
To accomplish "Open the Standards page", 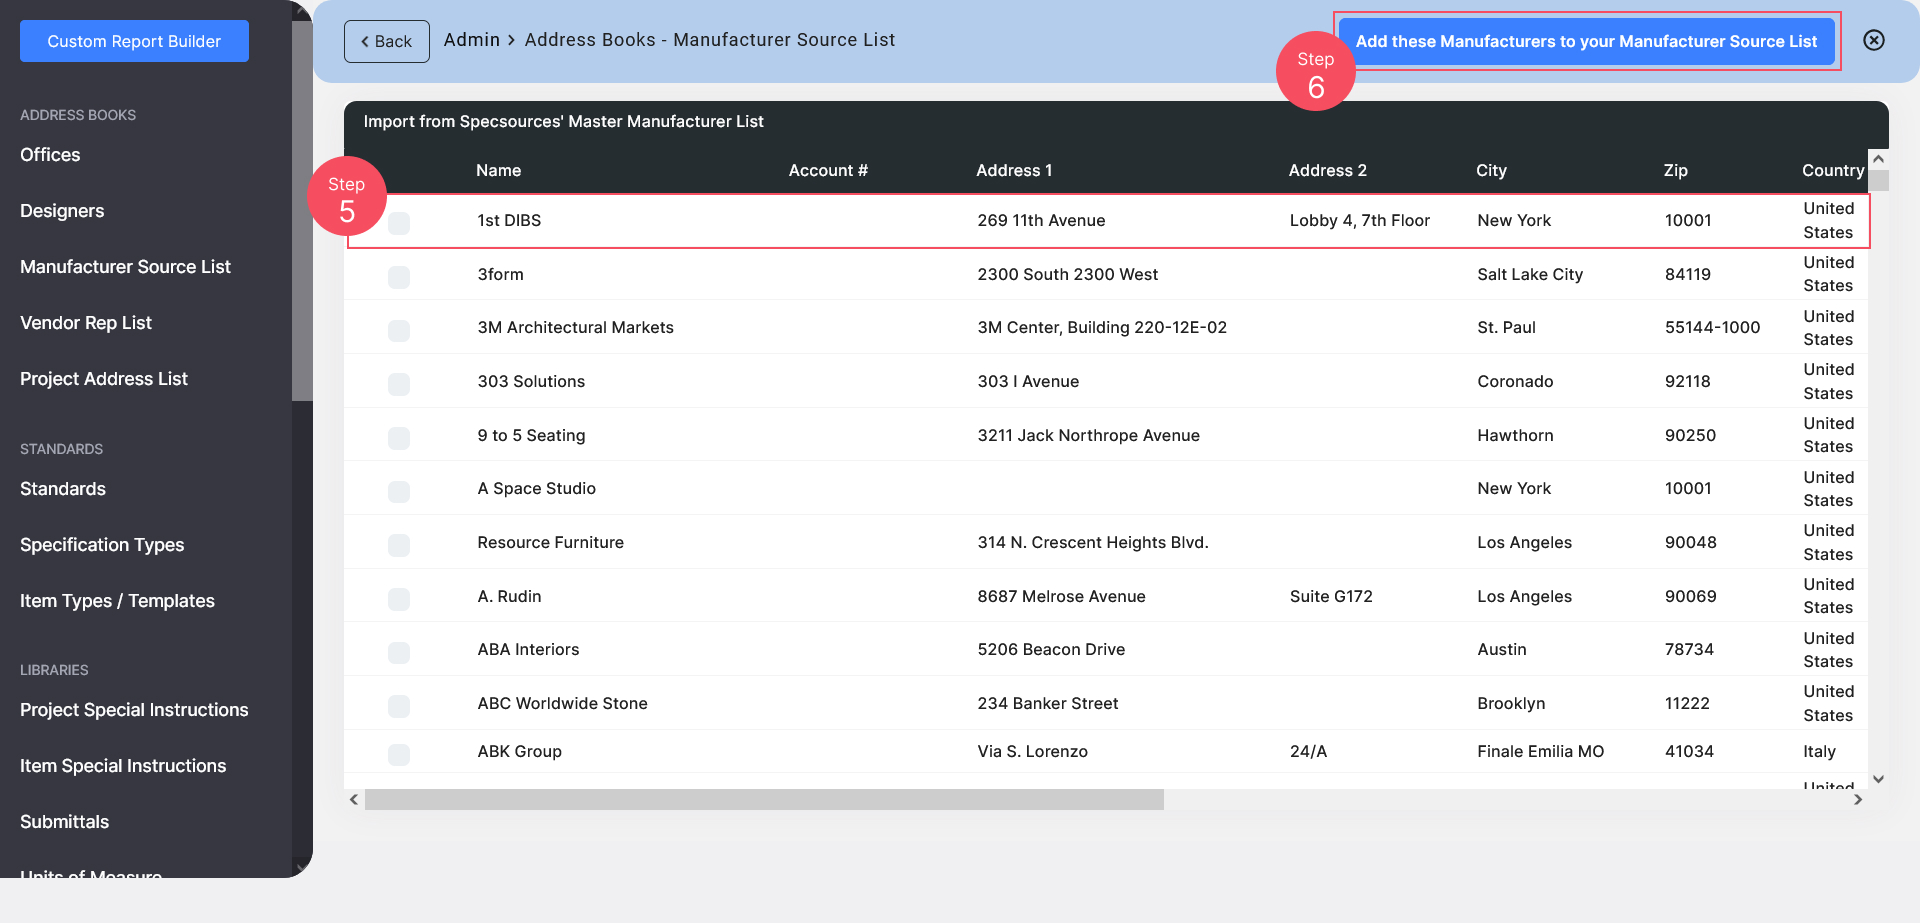I will tap(63, 489).
